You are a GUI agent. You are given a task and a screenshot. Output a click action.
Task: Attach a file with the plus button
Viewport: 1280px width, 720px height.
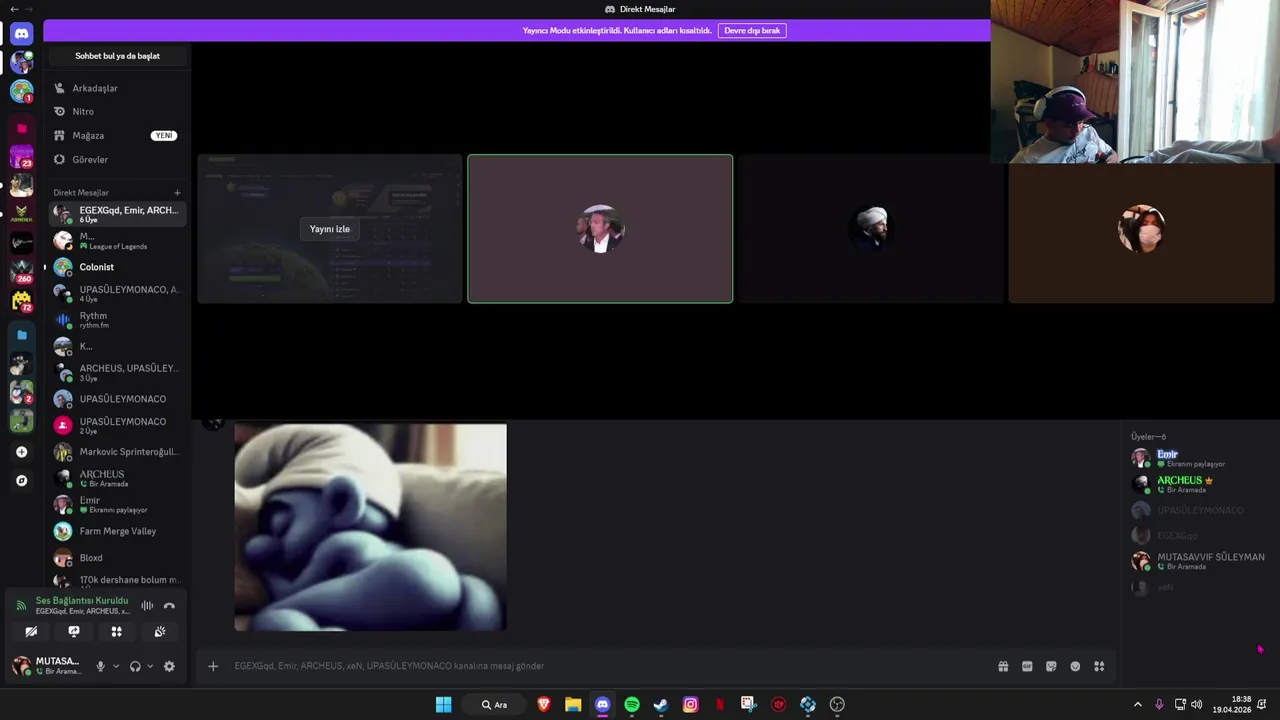pyautogui.click(x=213, y=666)
